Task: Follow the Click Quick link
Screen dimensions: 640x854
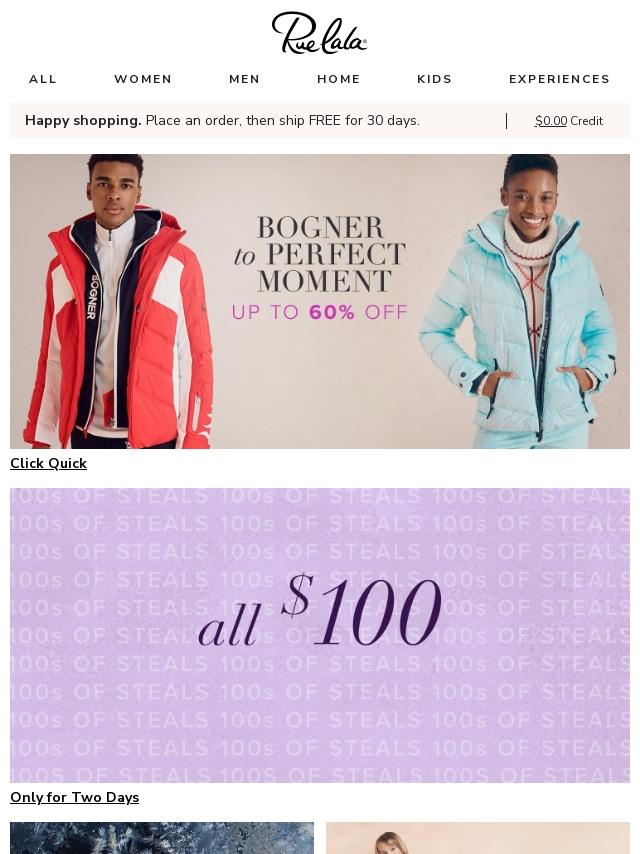Action: [x=48, y=463]
